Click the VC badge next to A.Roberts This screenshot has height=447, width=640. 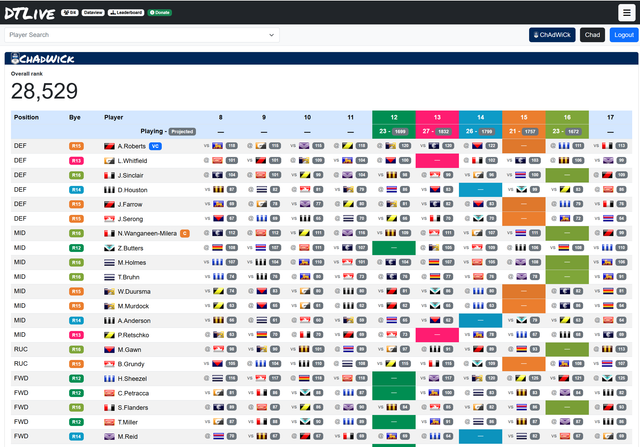click(155, 146)
